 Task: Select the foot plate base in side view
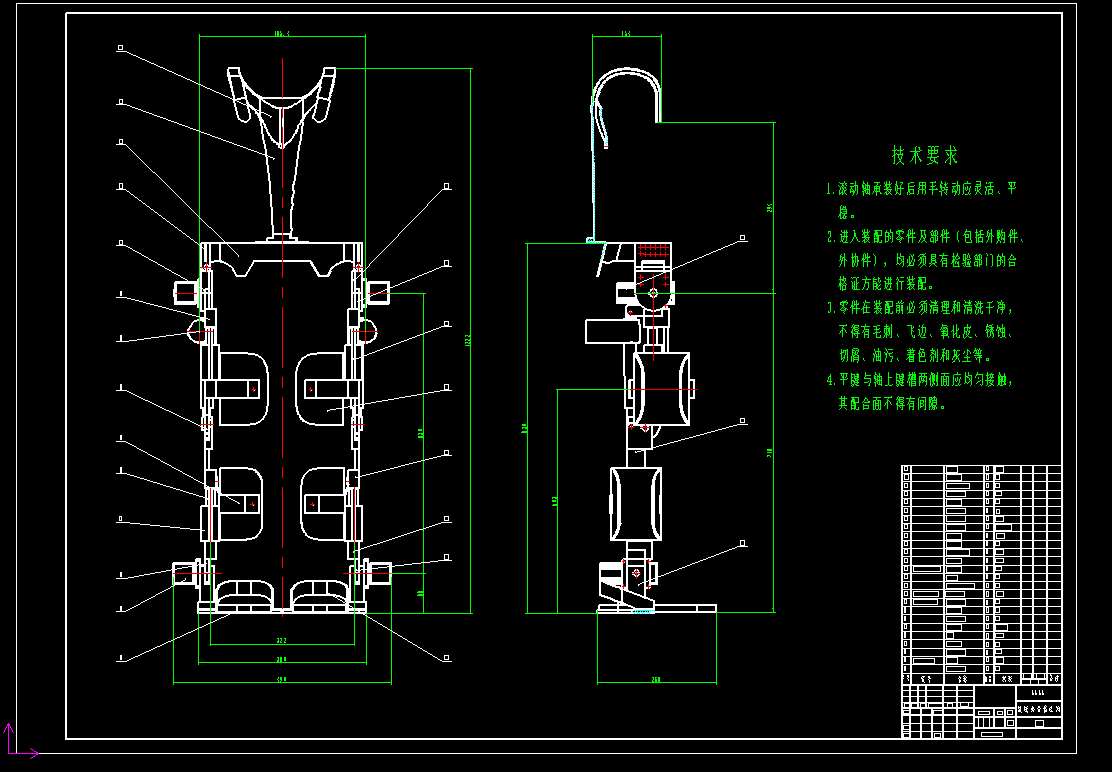tap(657, 608)
